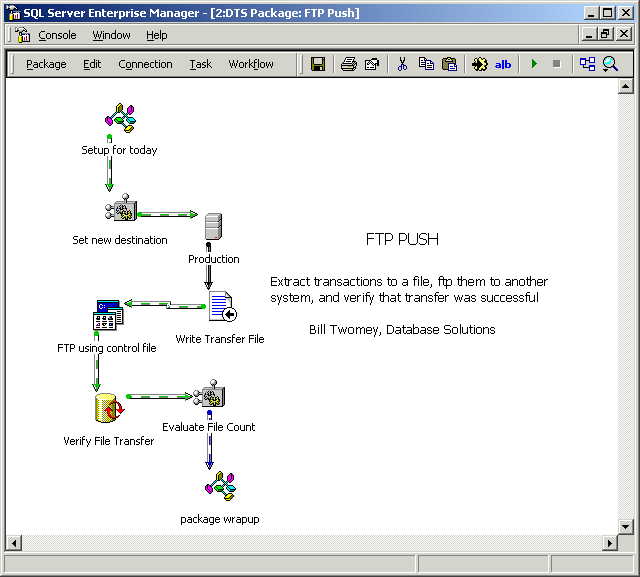Click the 'Setup for today' label
640x577 pixels.
click(119, 150)
